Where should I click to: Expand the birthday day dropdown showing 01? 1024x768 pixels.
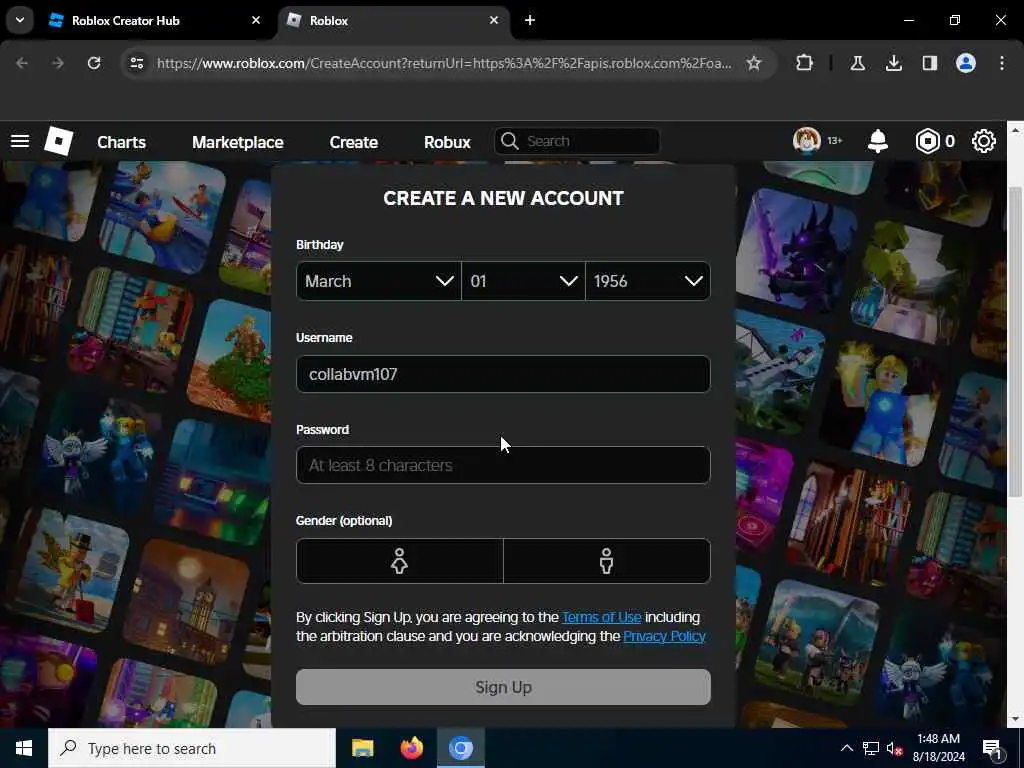(523, 281)
